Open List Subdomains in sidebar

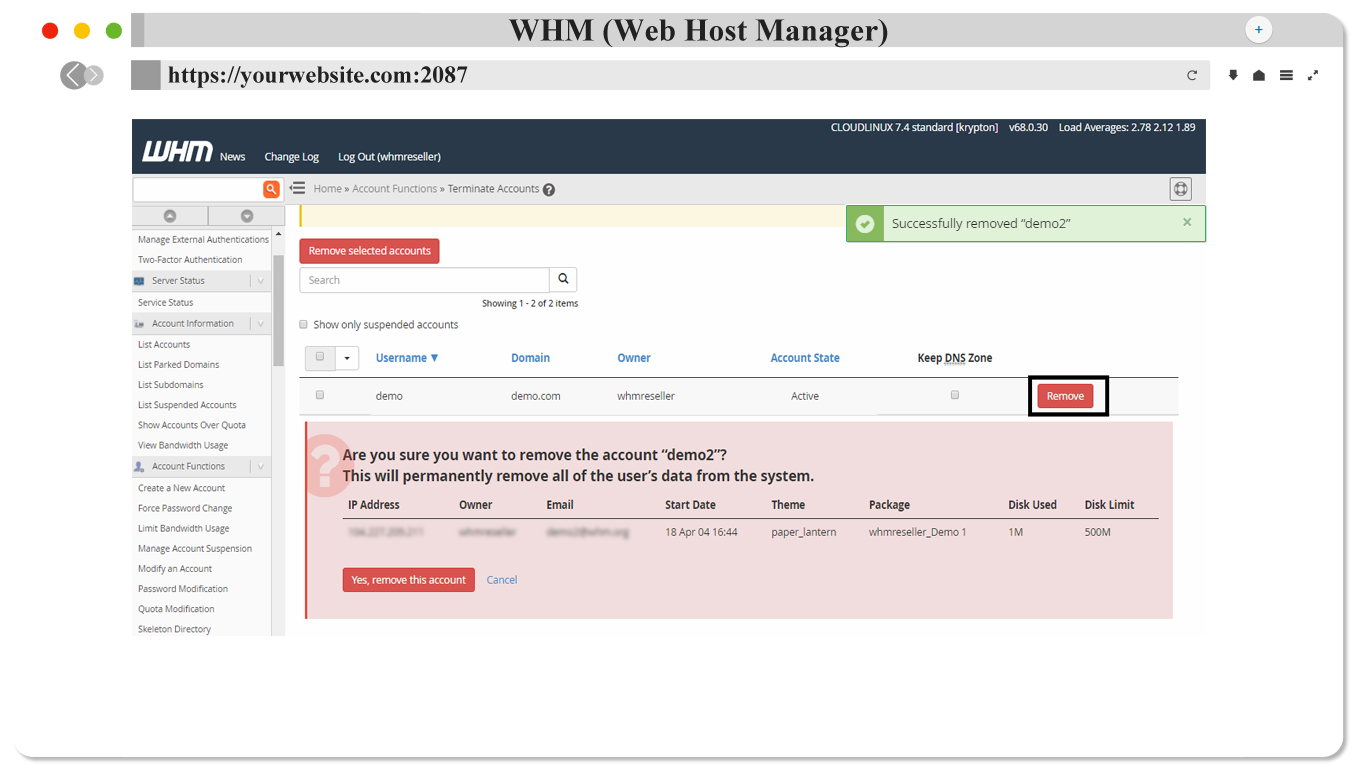[171, 385]
